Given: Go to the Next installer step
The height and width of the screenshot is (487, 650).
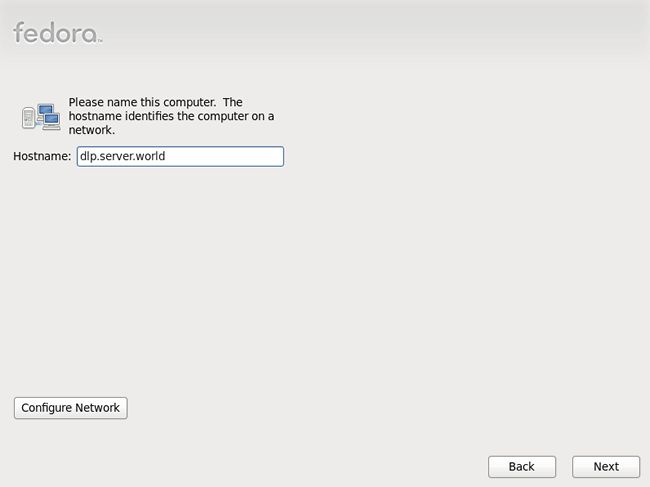Looking at the screenshot, I should (x=606, y=467).
